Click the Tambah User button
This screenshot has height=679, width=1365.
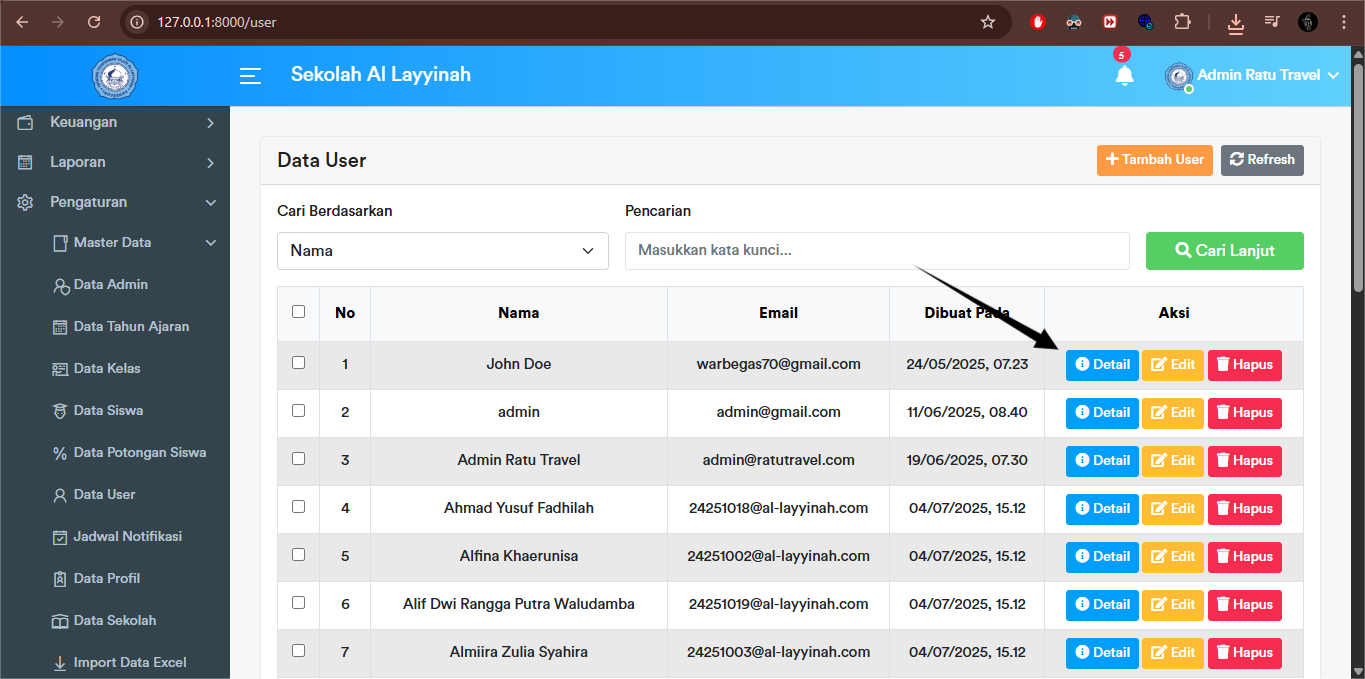click(1154, 159)
